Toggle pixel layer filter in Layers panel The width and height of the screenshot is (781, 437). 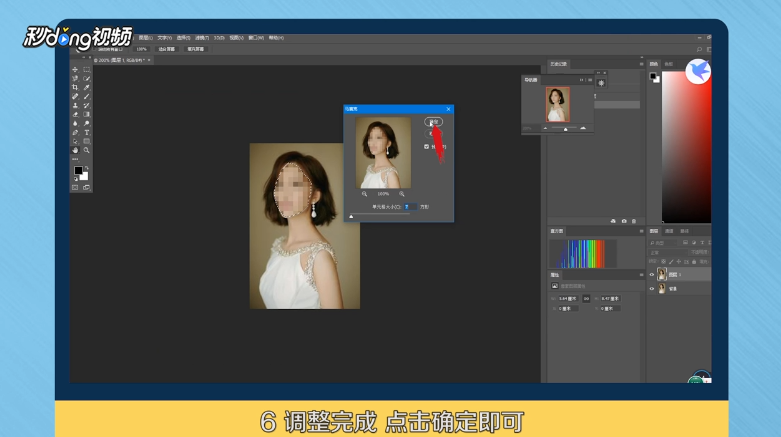coord(685,243)
